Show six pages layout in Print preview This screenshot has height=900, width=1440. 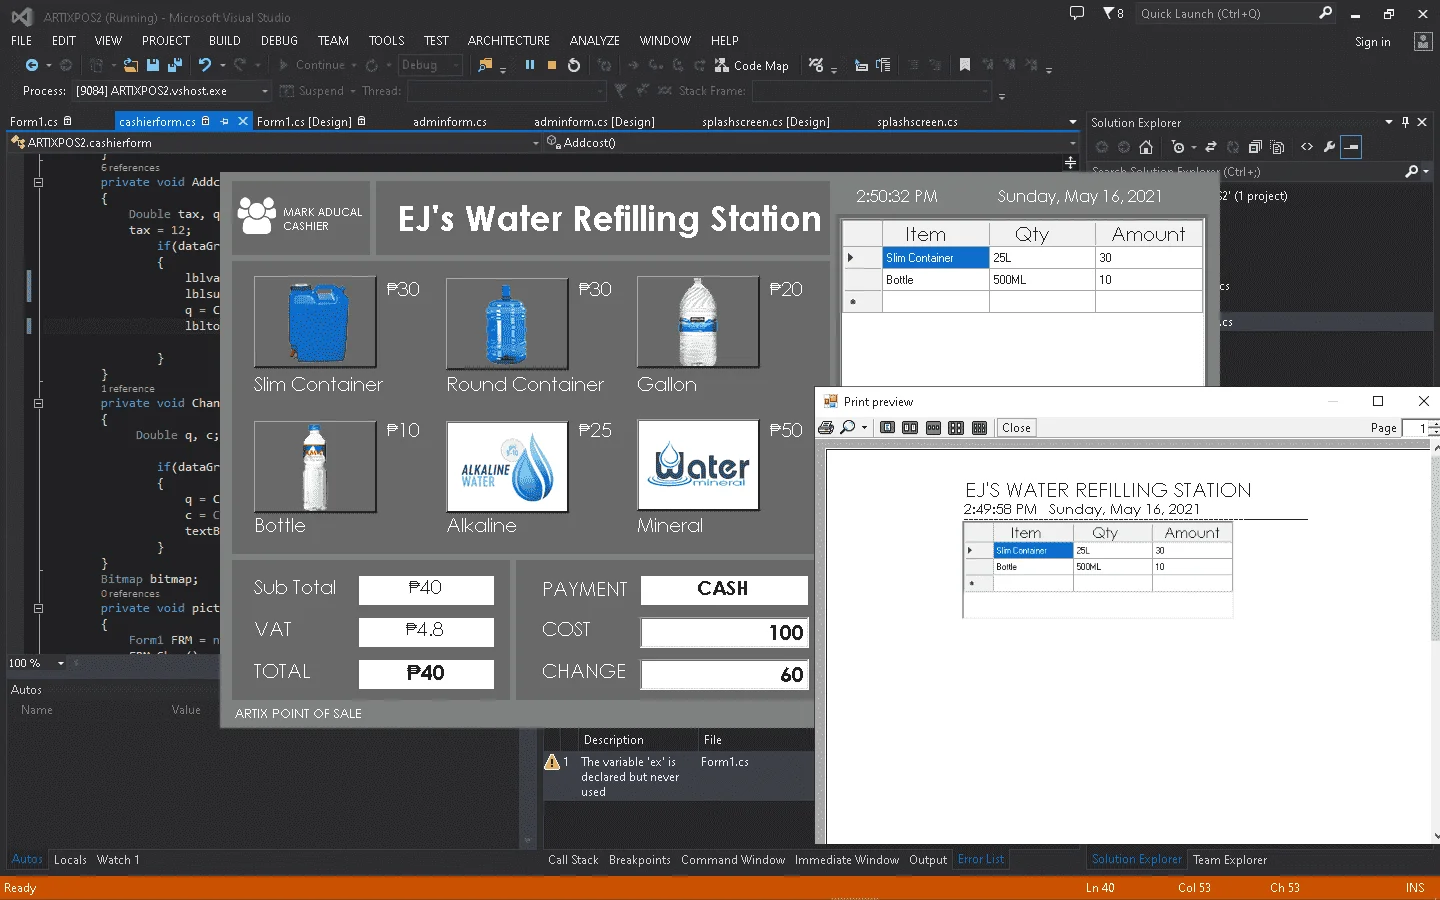(x=979, y=428)
